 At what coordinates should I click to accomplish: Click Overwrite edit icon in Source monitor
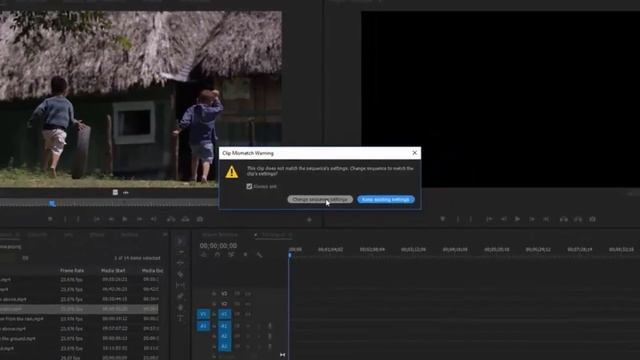pos(185,219)
